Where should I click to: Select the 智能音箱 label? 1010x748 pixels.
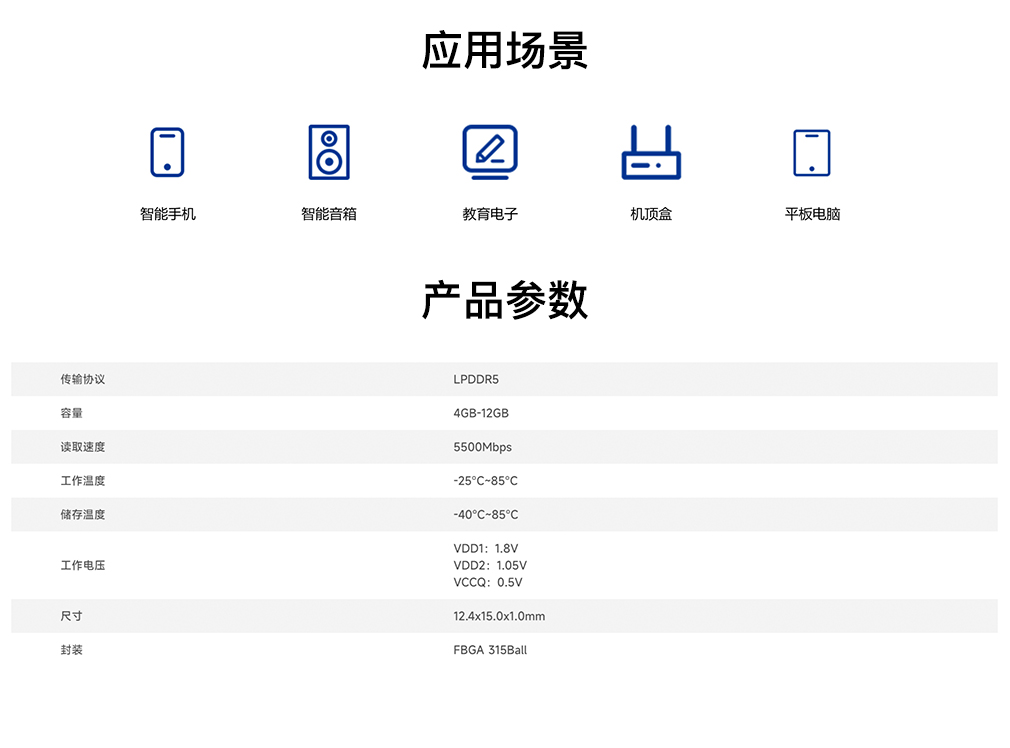click(329, 214)
